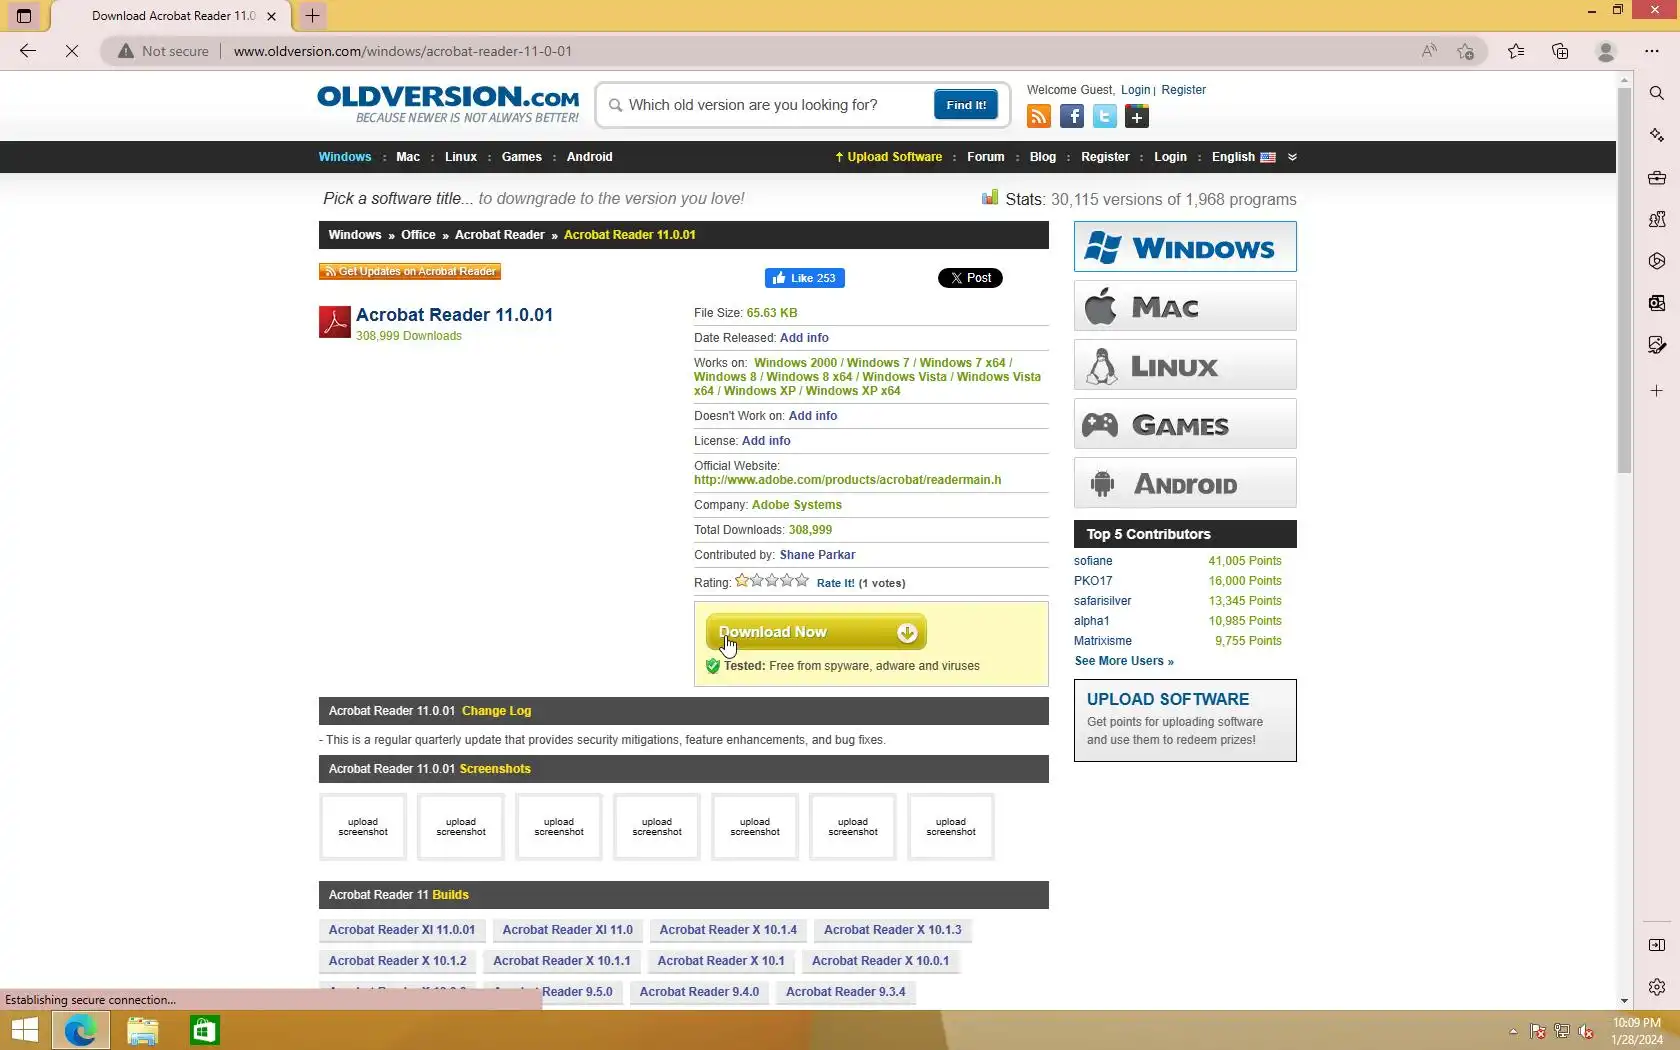
Task: Click the Upload Software nav link
Action: [889, 157]
